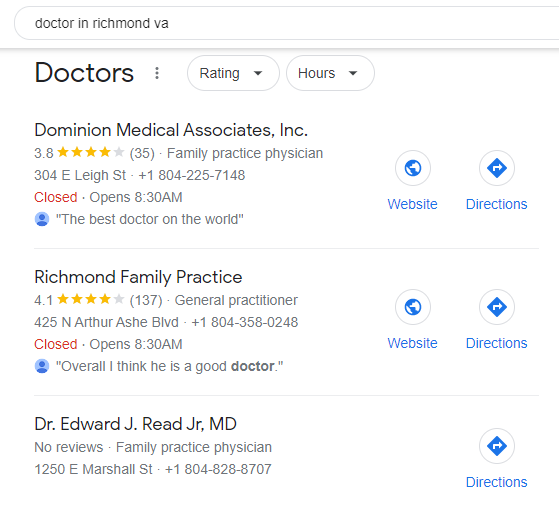The image size is (559, 522).
Task: Click reviewer avatar next to best doctor quote
Action: point(42,219)
